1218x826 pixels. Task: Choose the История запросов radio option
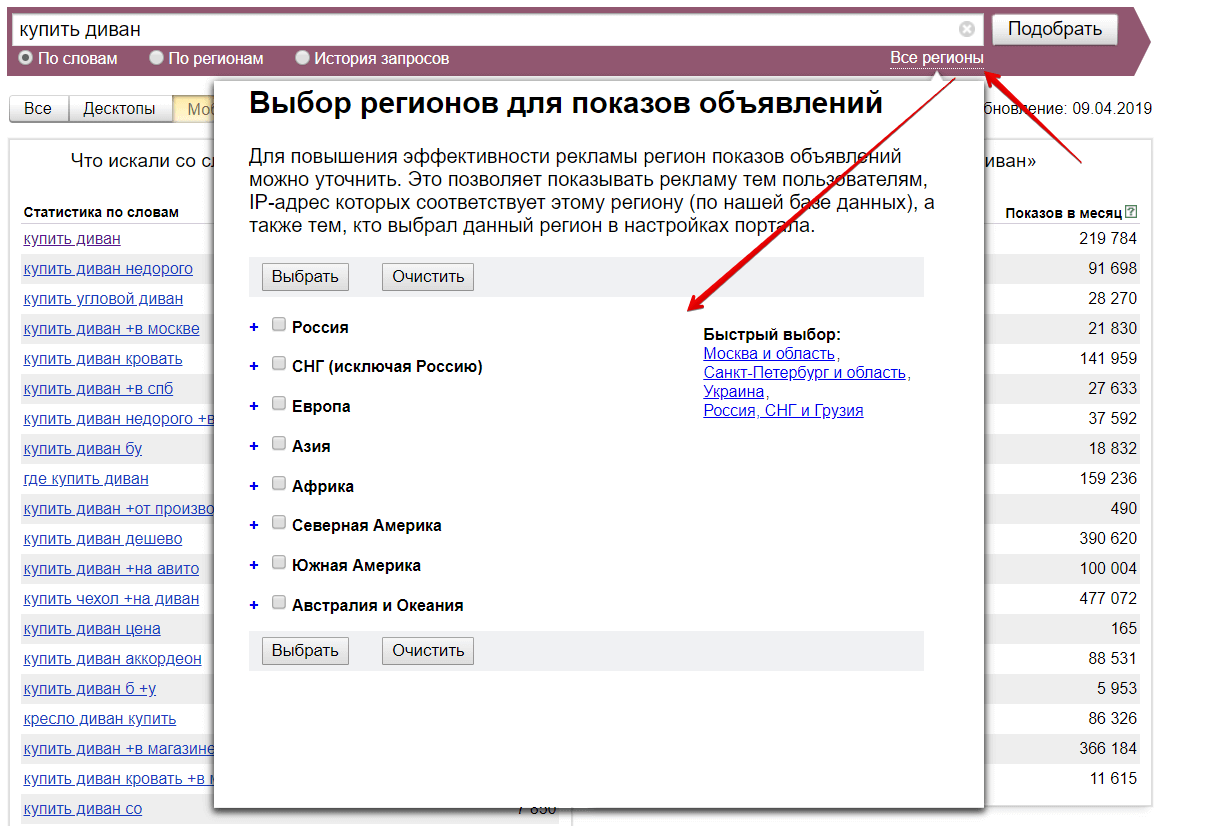point(302,58)
